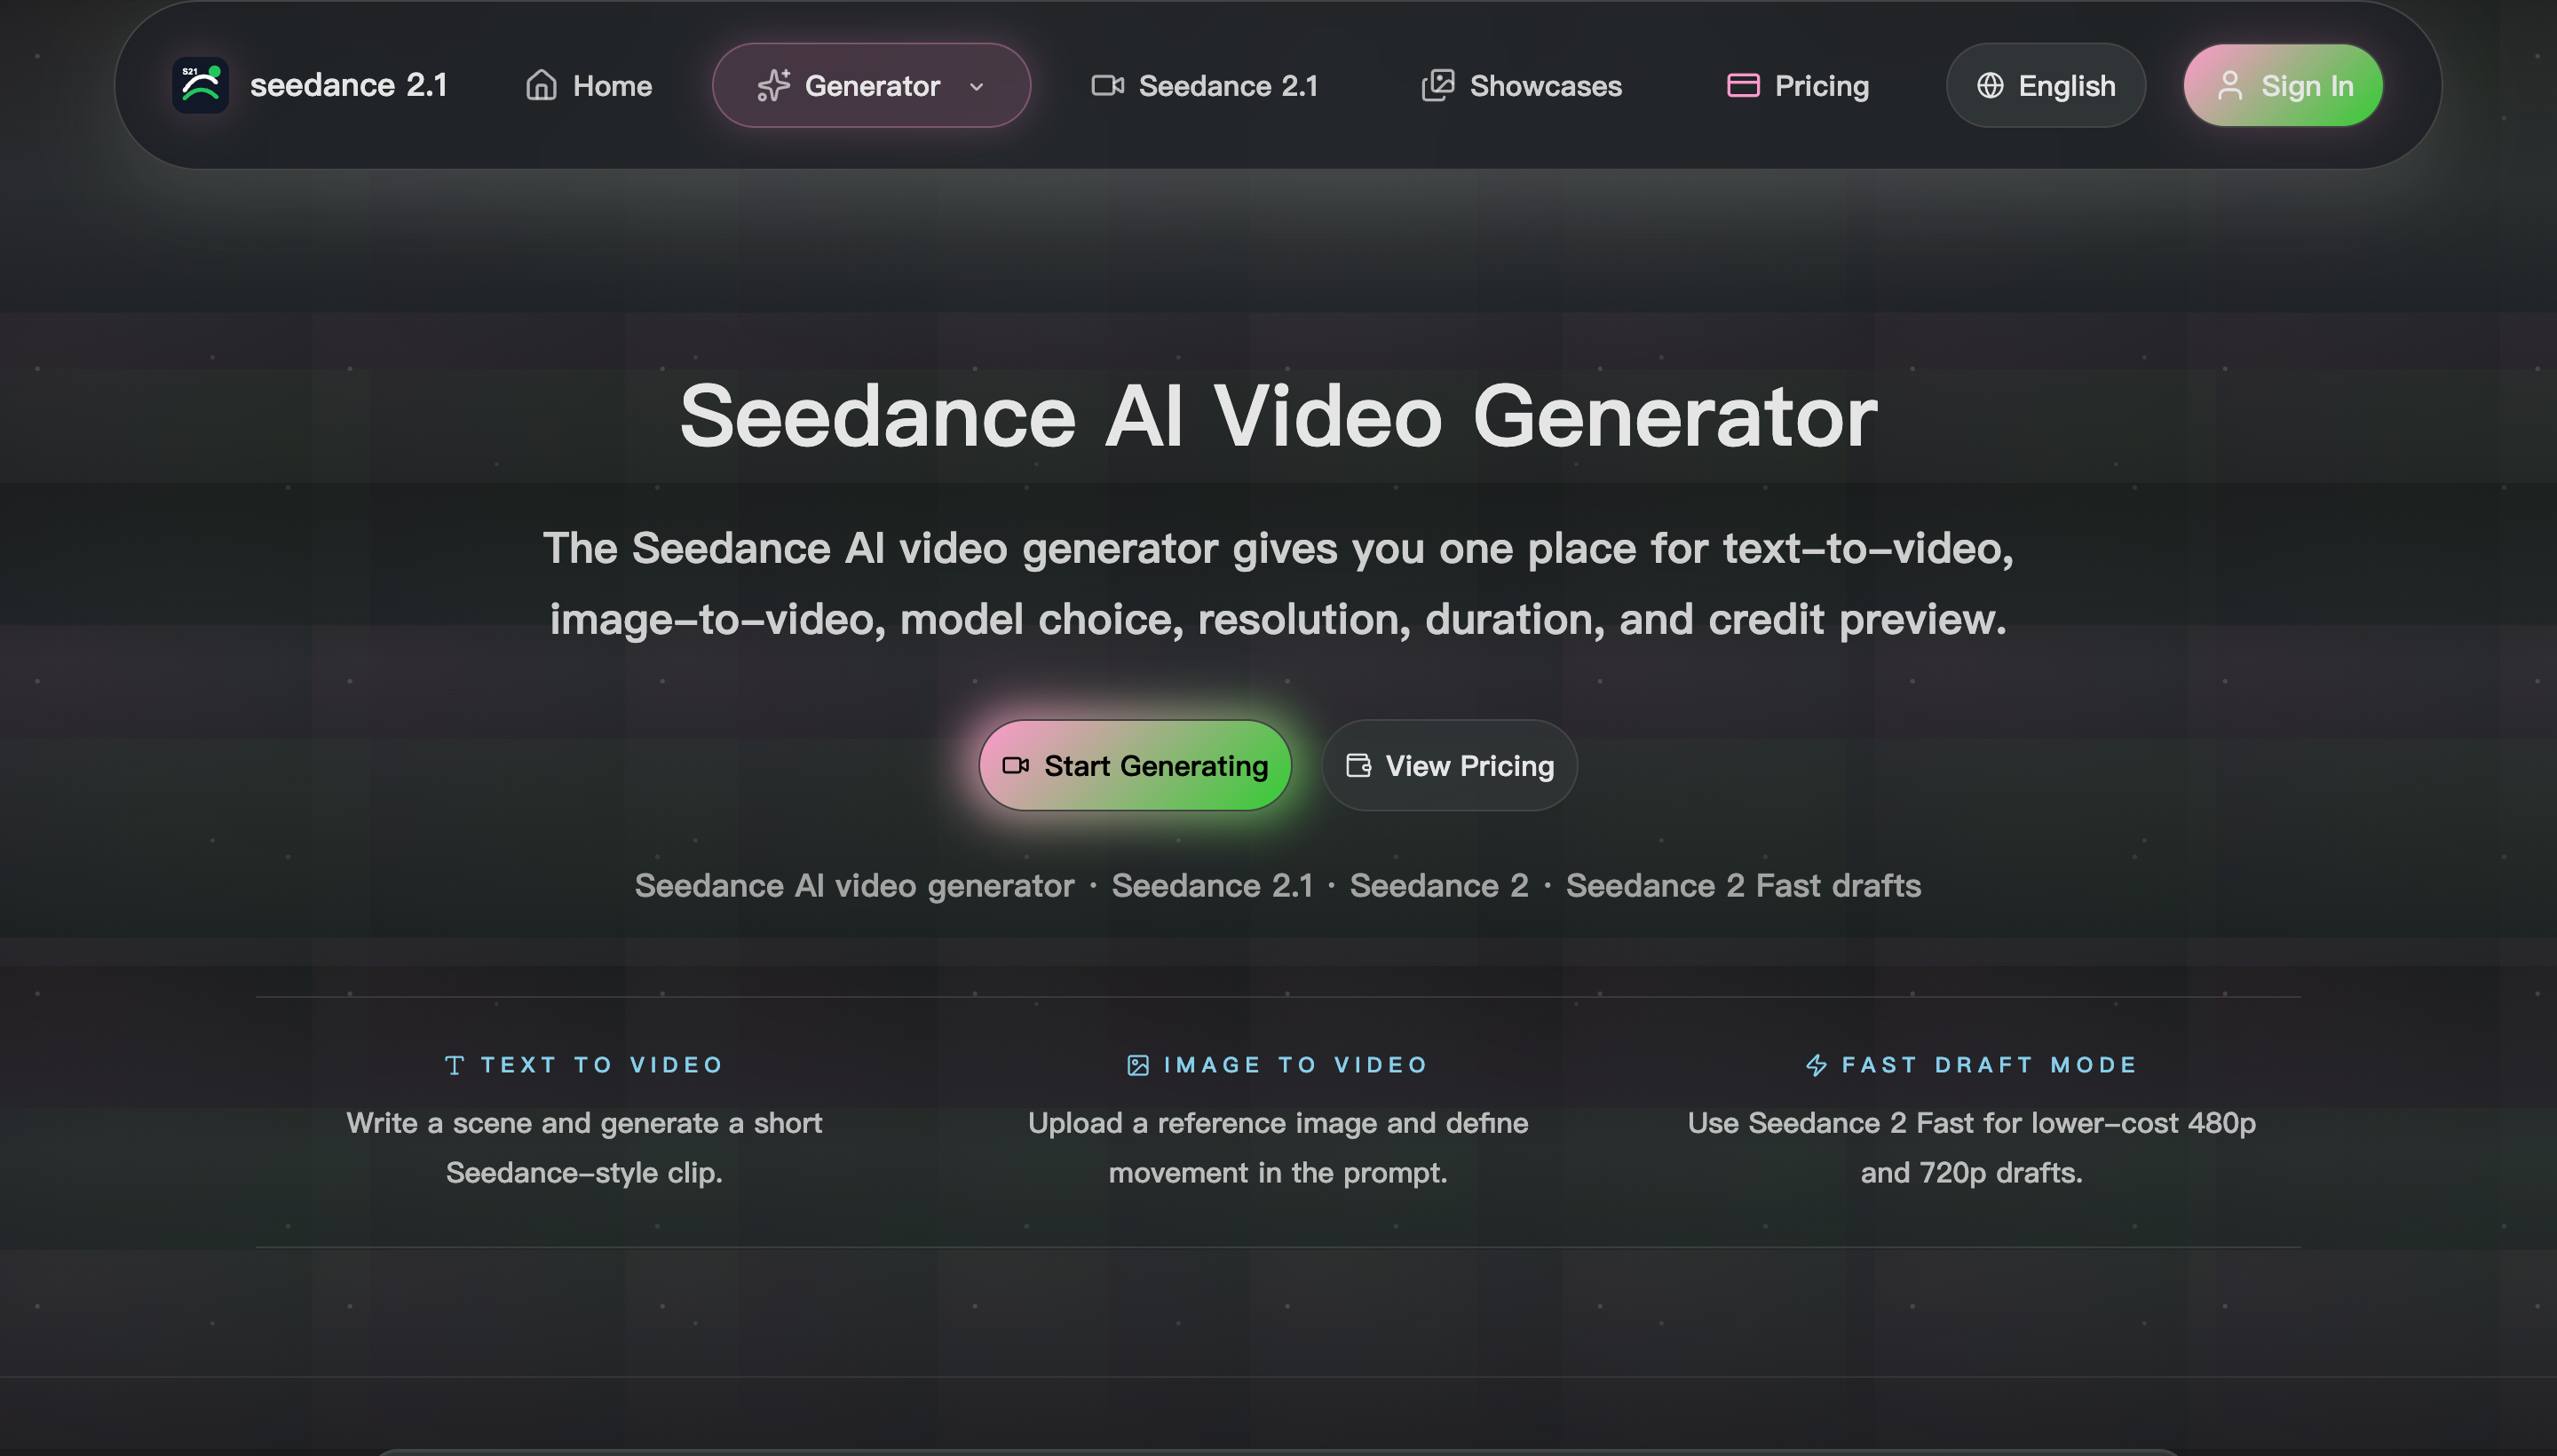2557x1456 pixels.
Task: Go to the Home nav item
Action: click(x=589, y=85)
